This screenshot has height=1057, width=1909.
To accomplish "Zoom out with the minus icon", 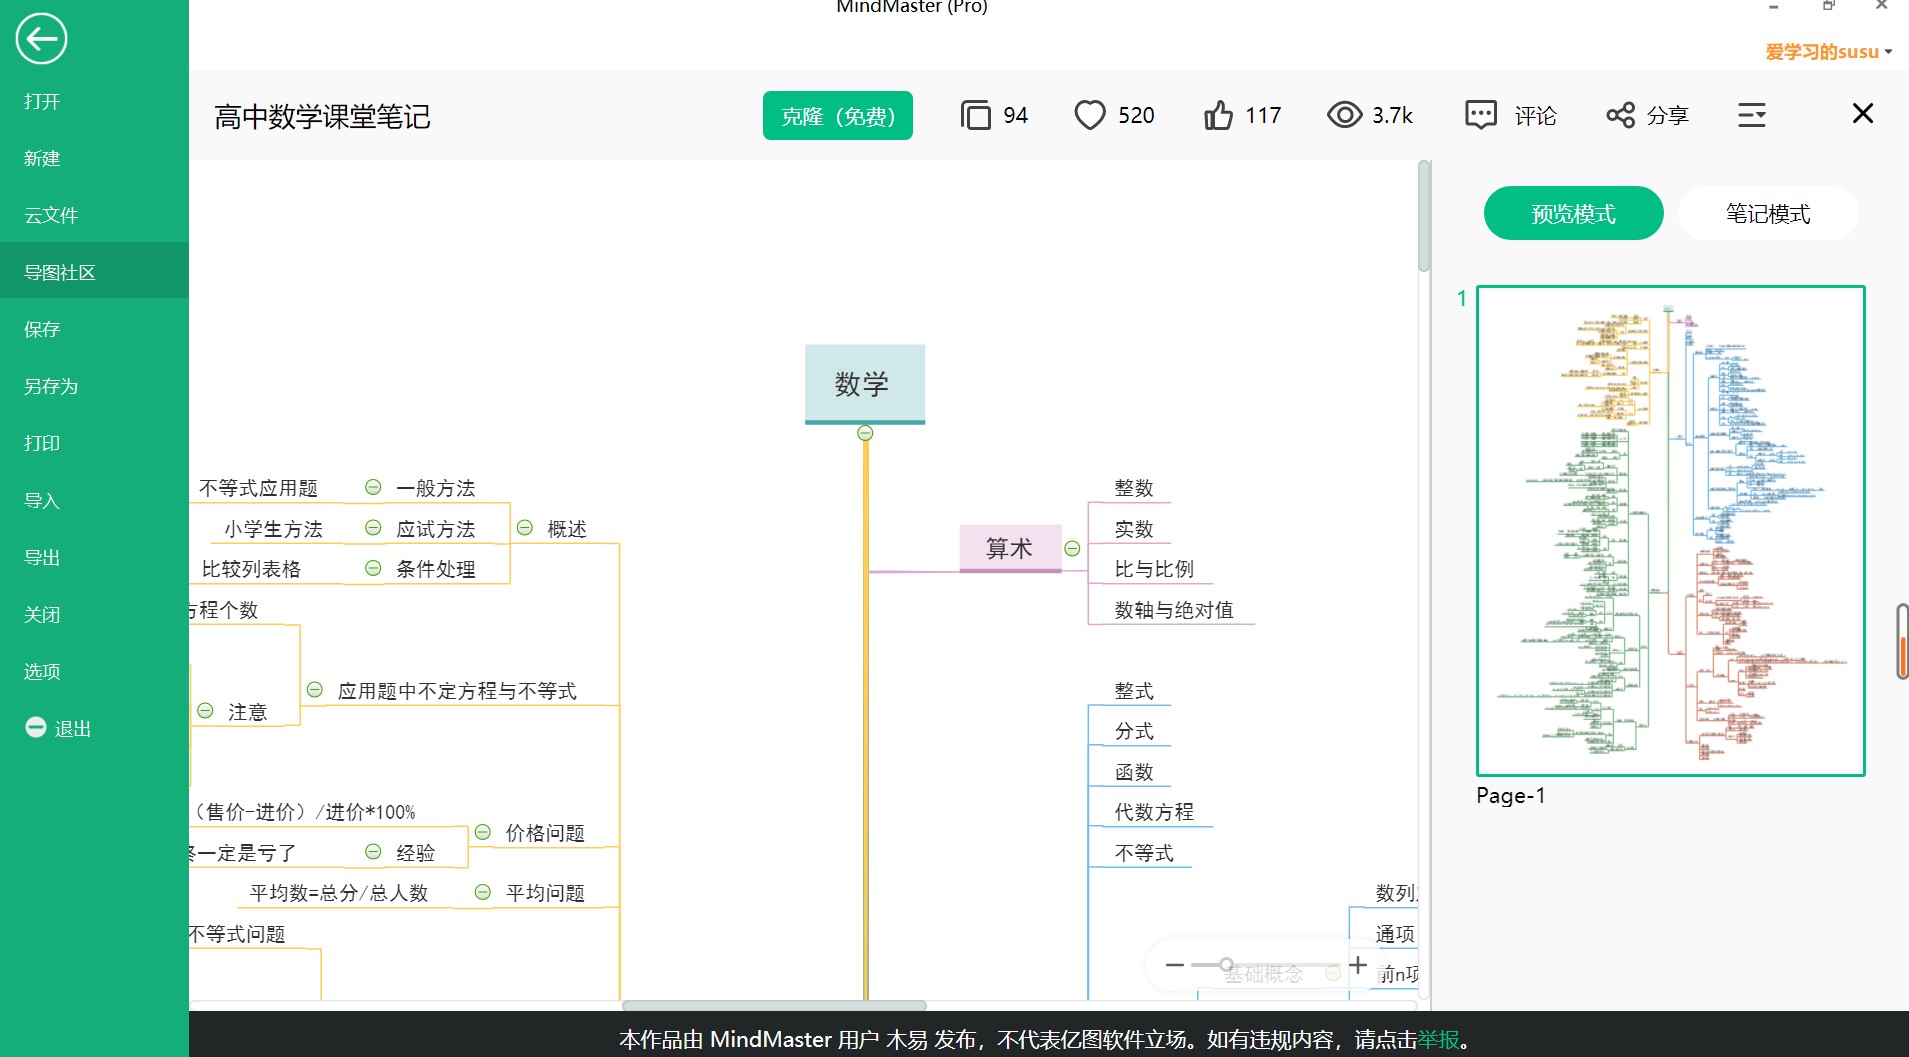I will pos(1175,965).
